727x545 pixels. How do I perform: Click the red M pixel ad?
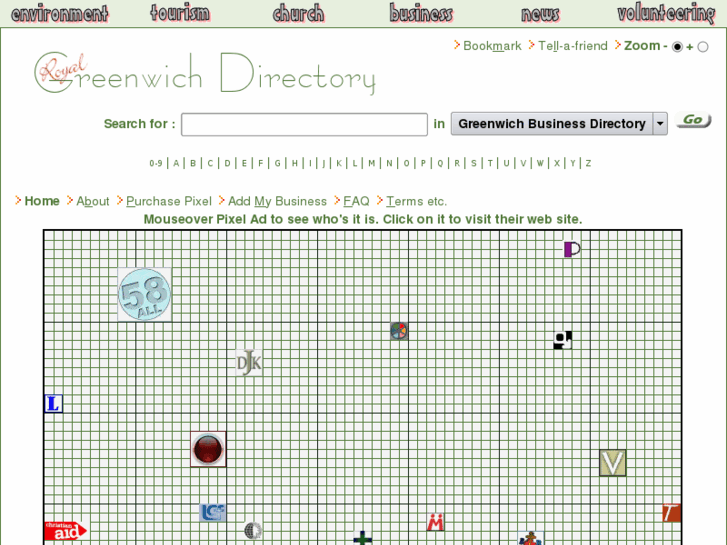435,522
